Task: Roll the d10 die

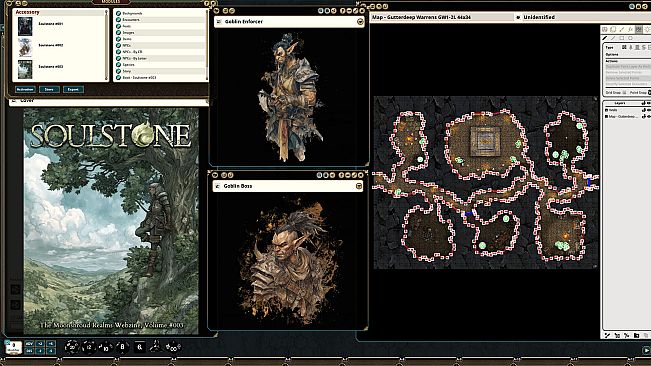Action: pos(105,347)
